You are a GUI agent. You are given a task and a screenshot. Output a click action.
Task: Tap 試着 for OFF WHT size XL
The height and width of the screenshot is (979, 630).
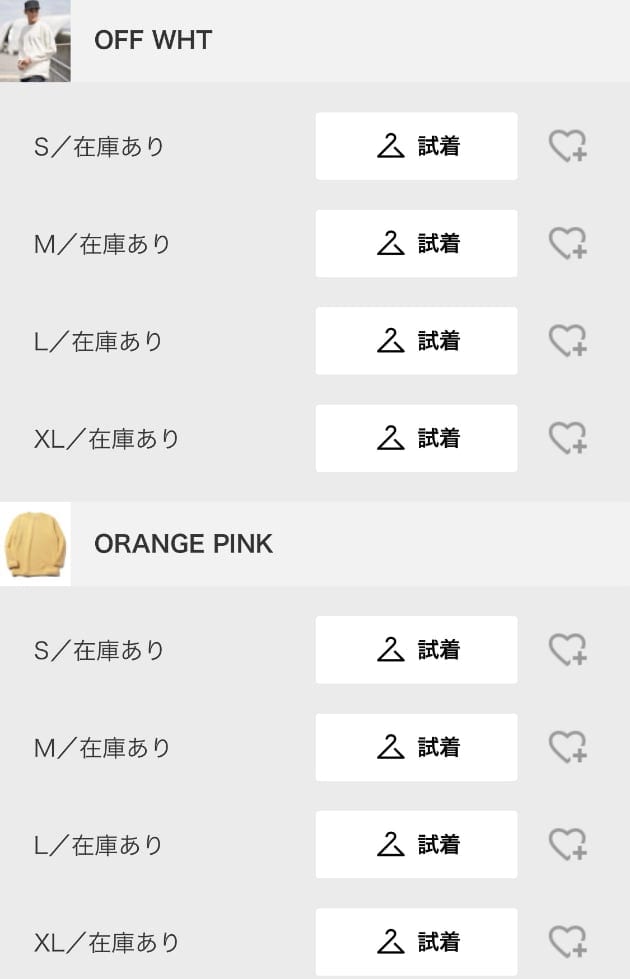tap(416, 438)
